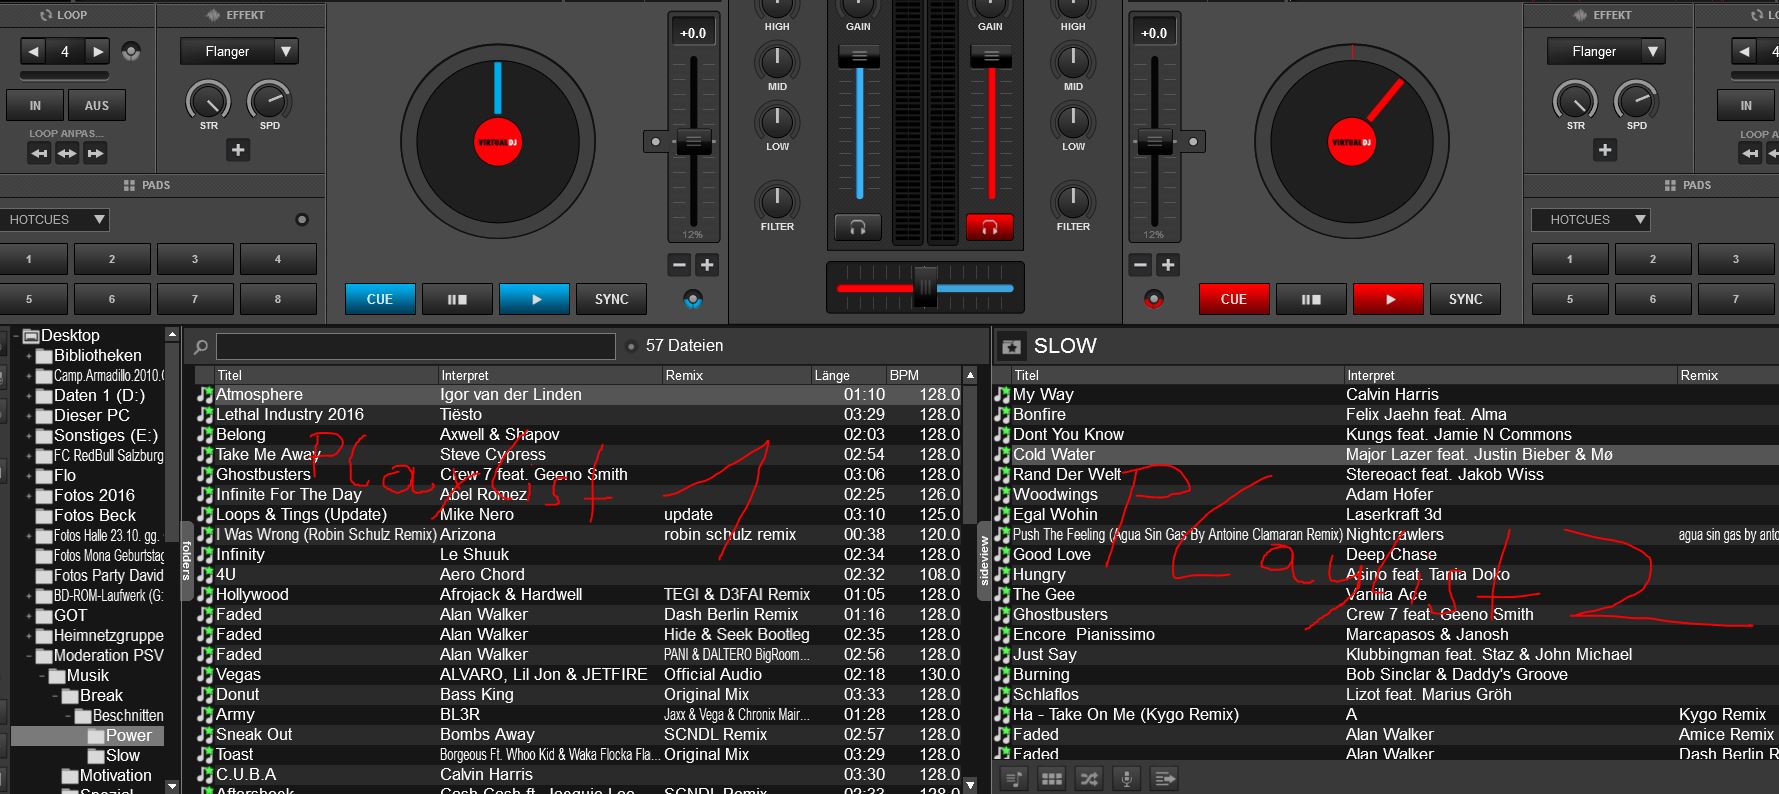Click SYNC button on left deck
This screenshot has width=1779, height=794.
click(612, 299)
